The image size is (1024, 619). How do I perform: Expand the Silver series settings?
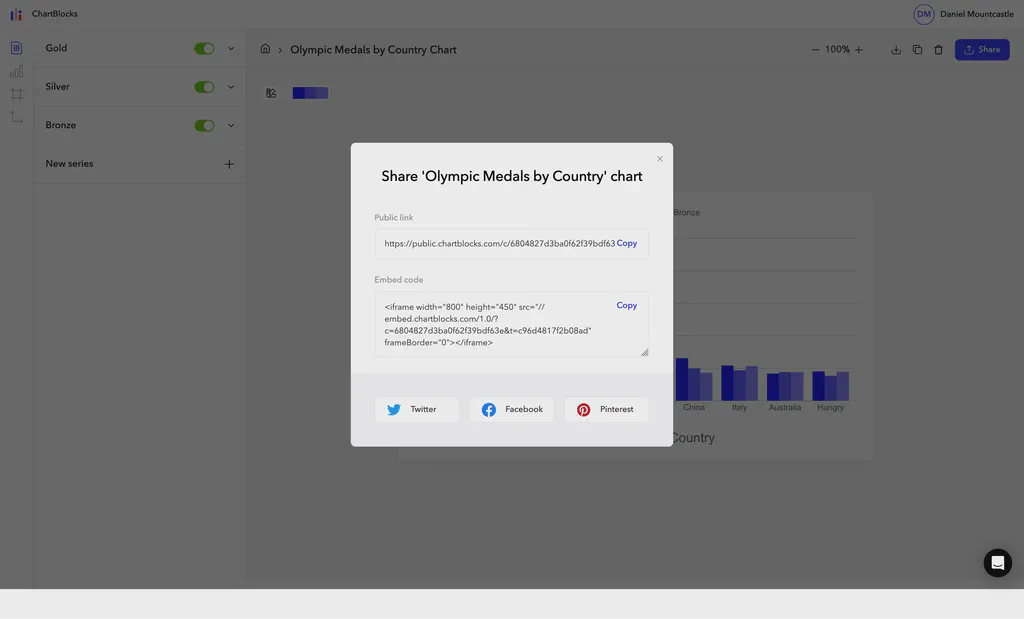click(x=230, y=86)
